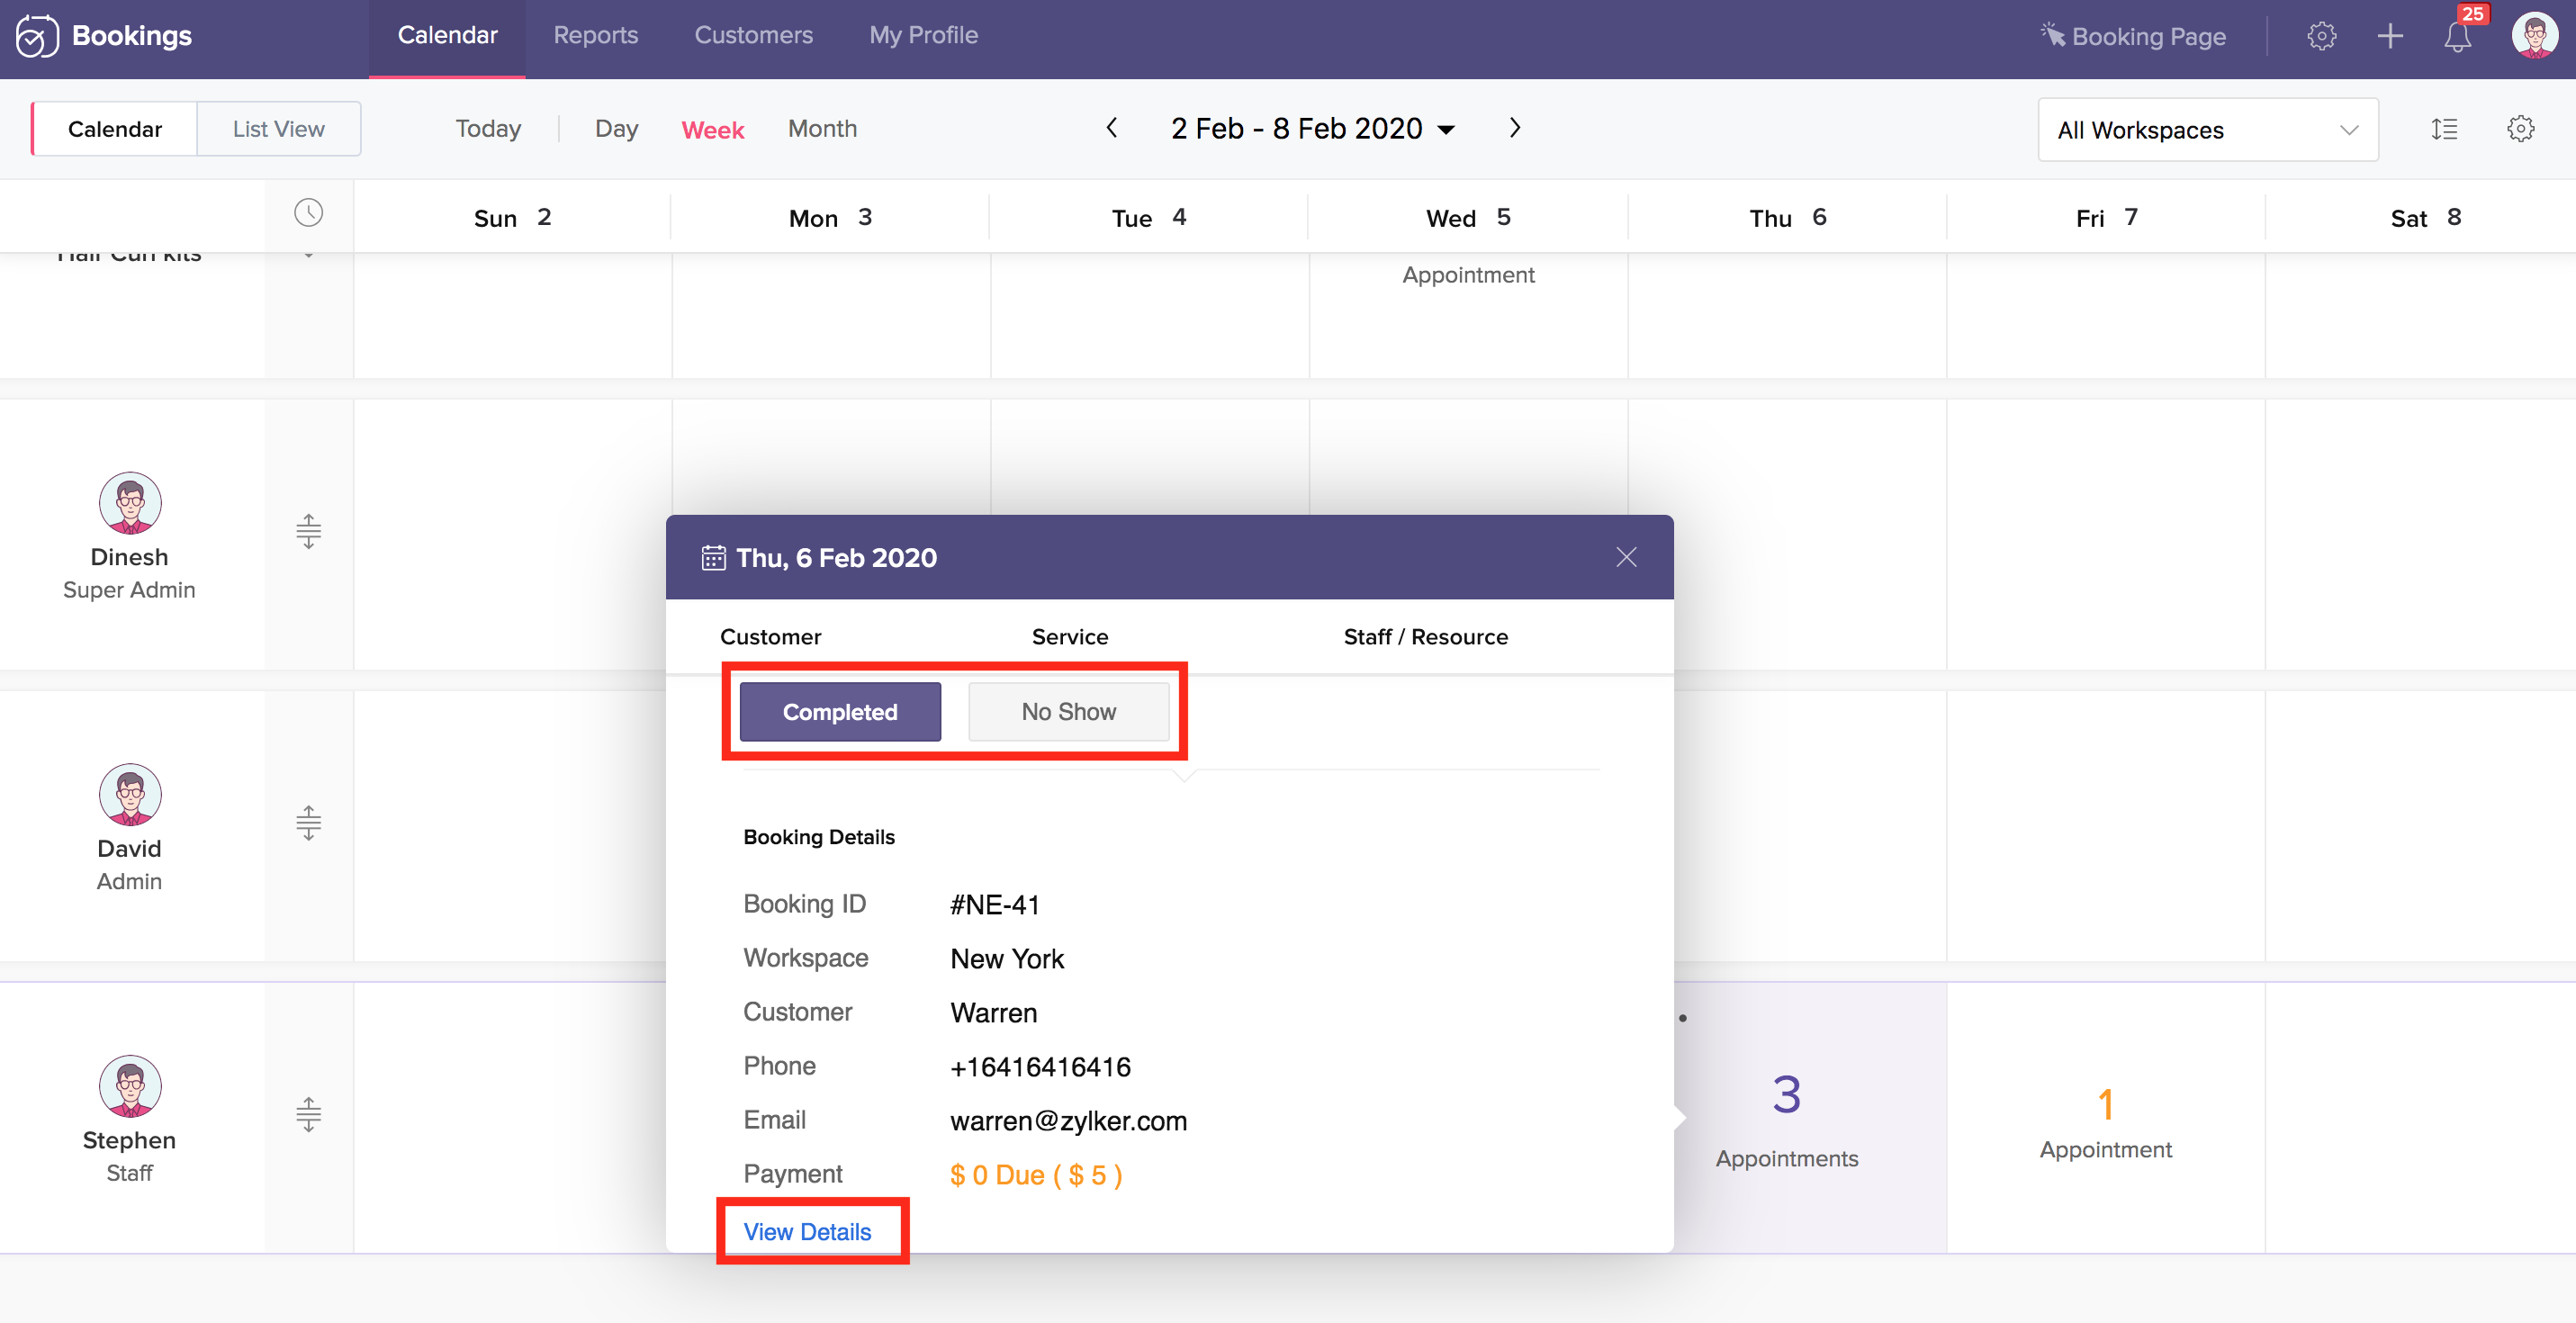Open the Reports tab

[595, 35]
